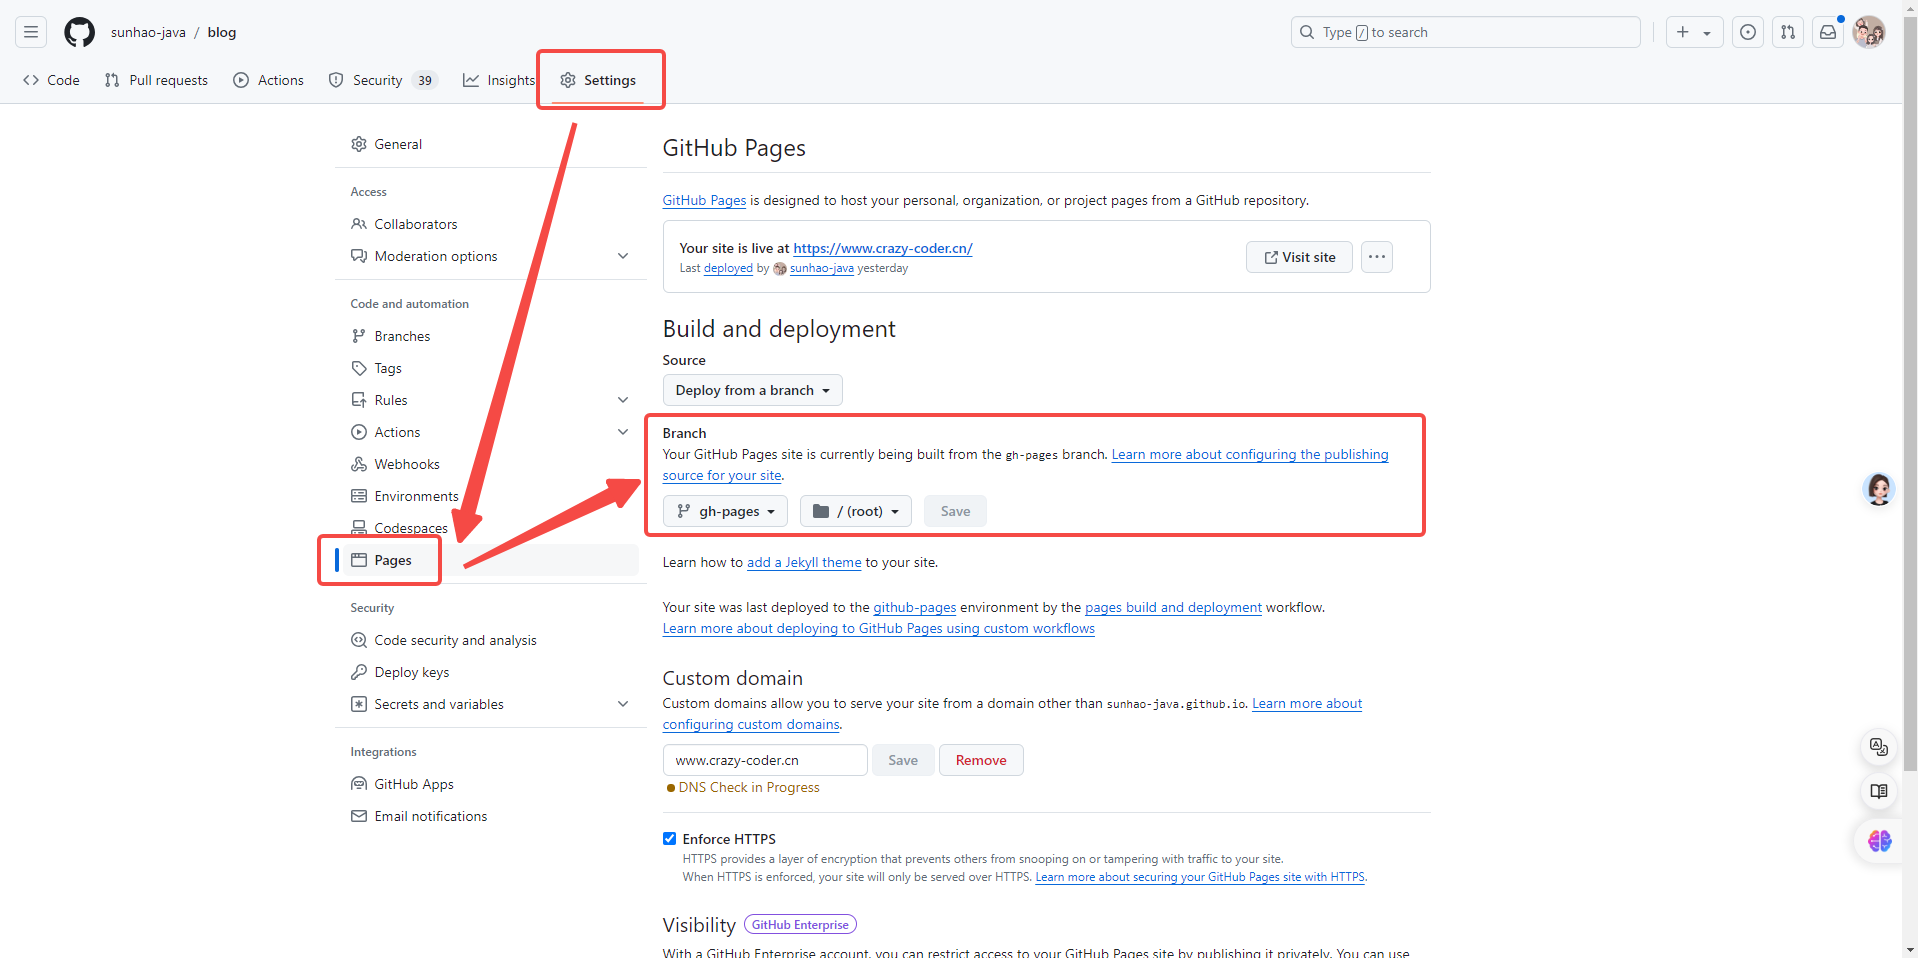Go to the GitHub homepage logo
The height and width of the screenshot is (958, 1918).
[x=80, y=32]
